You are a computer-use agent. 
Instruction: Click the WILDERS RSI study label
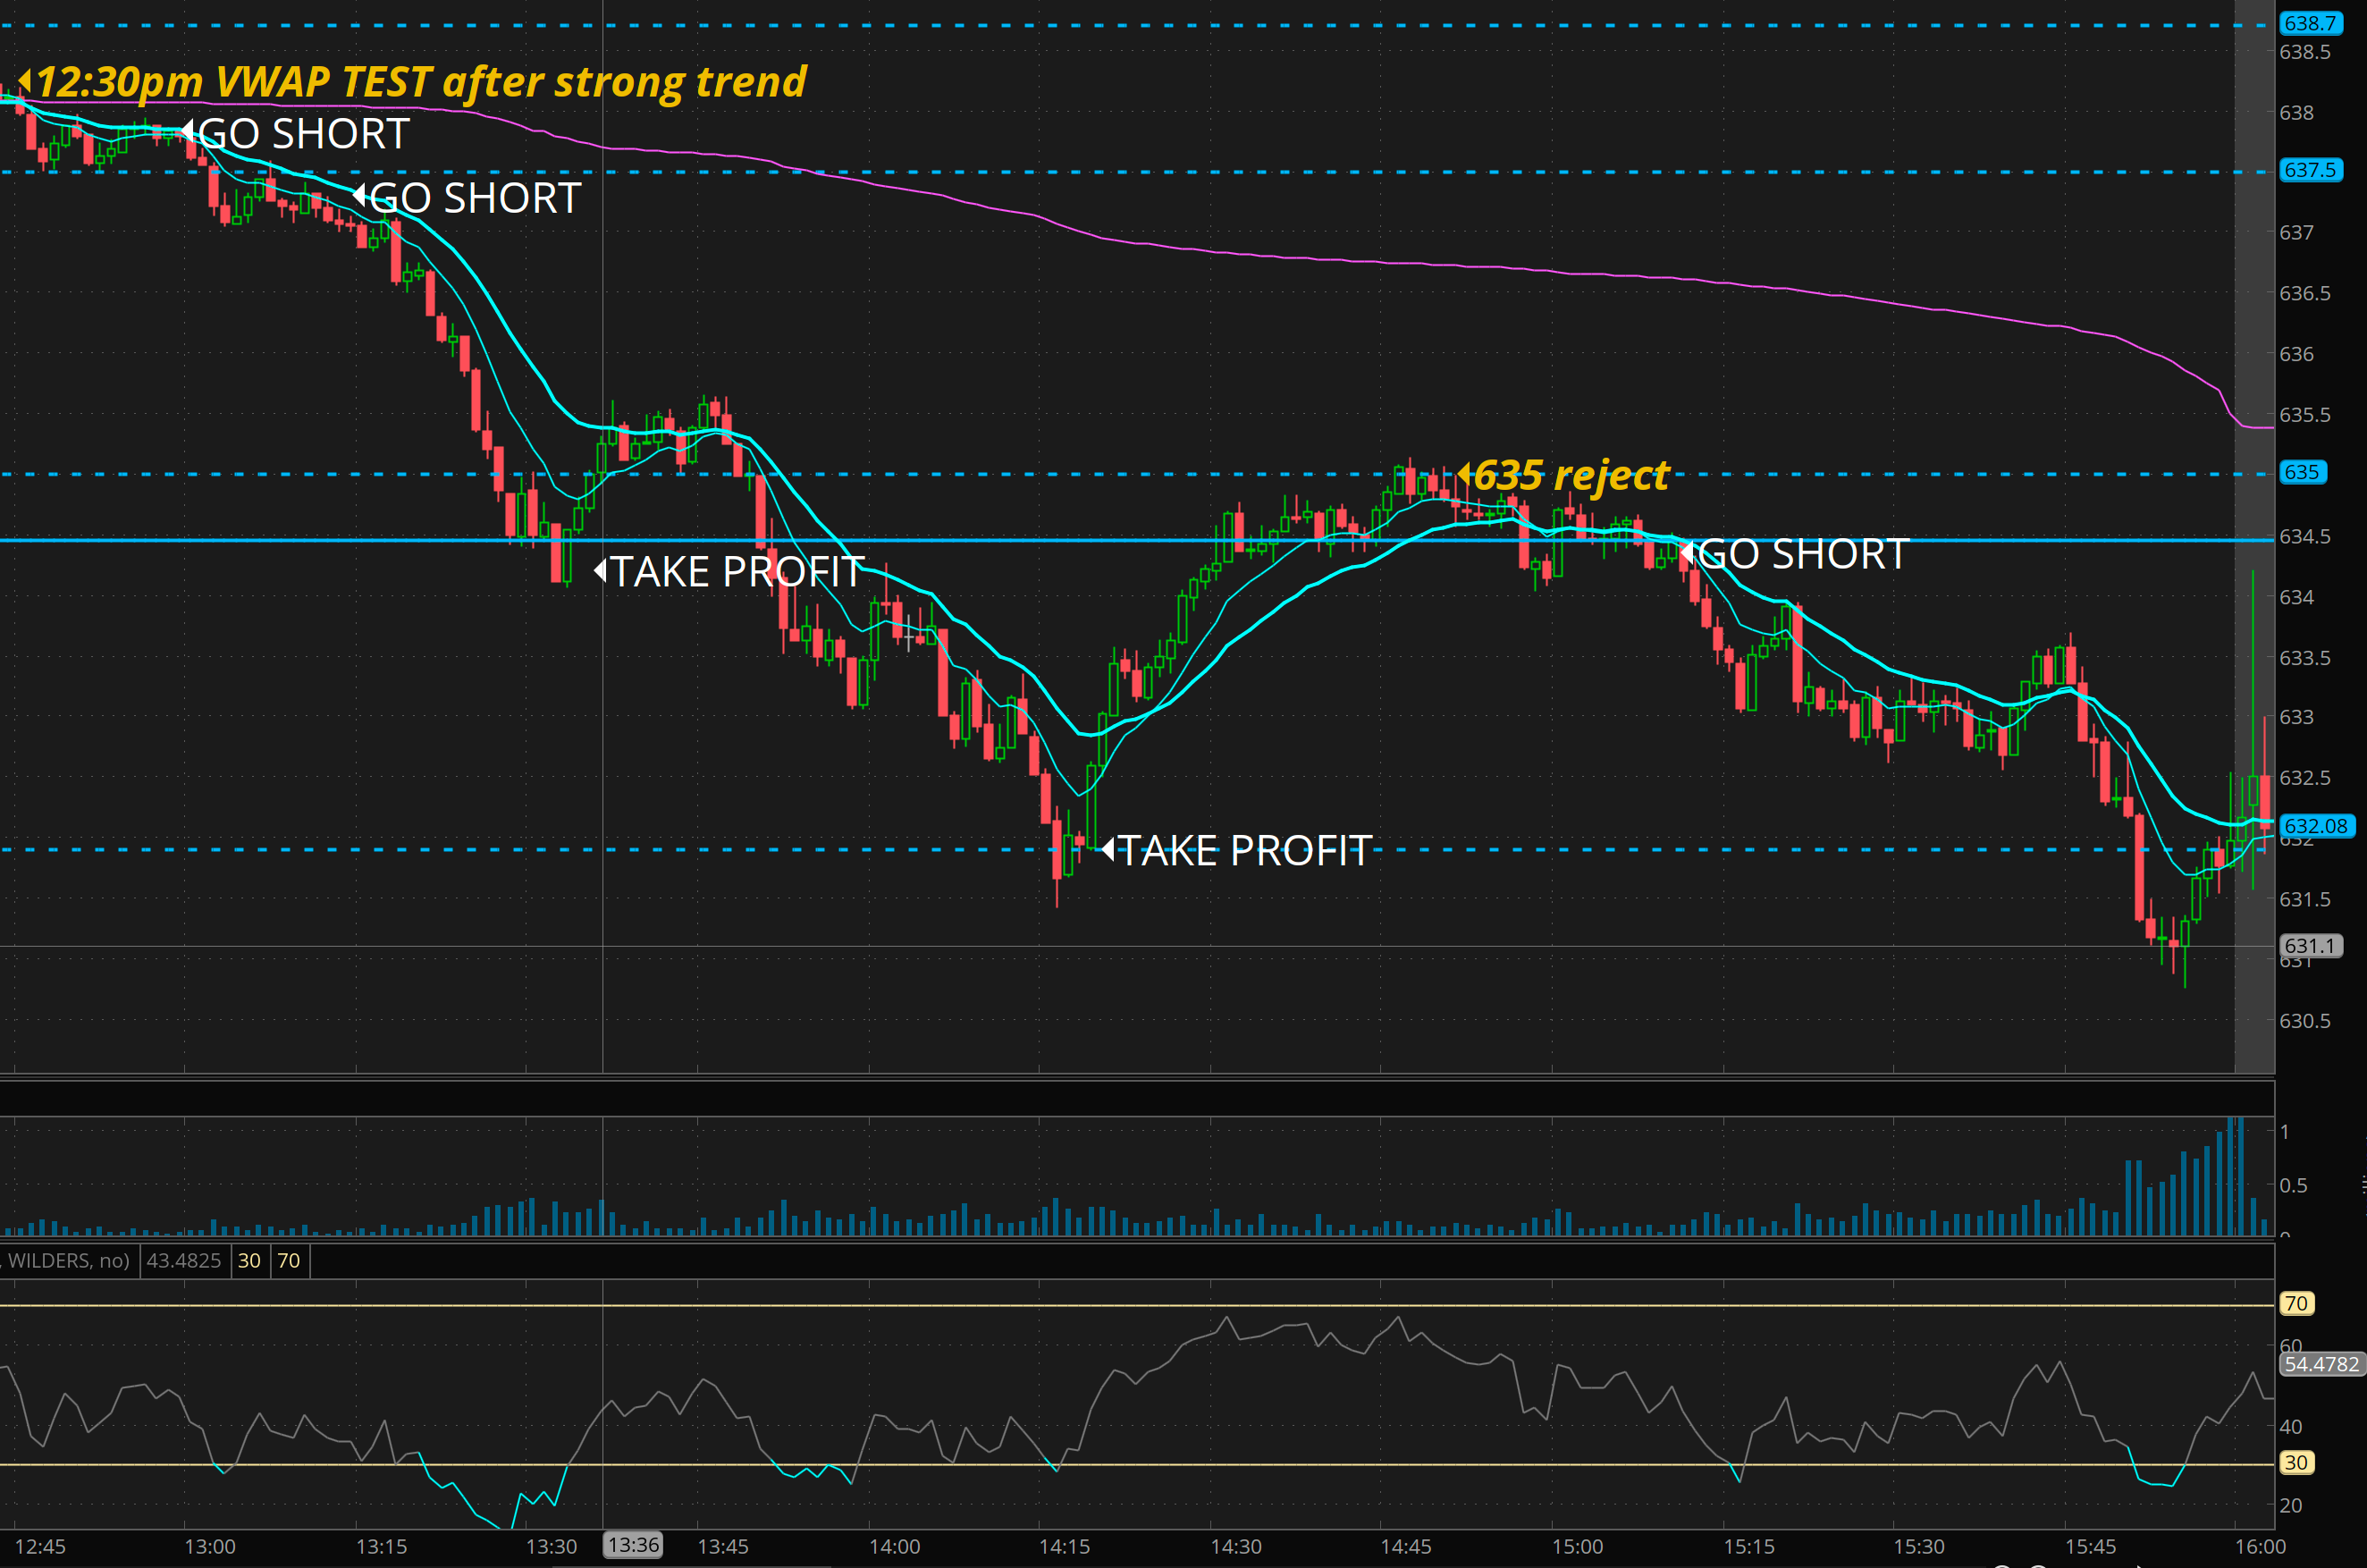68,1261
